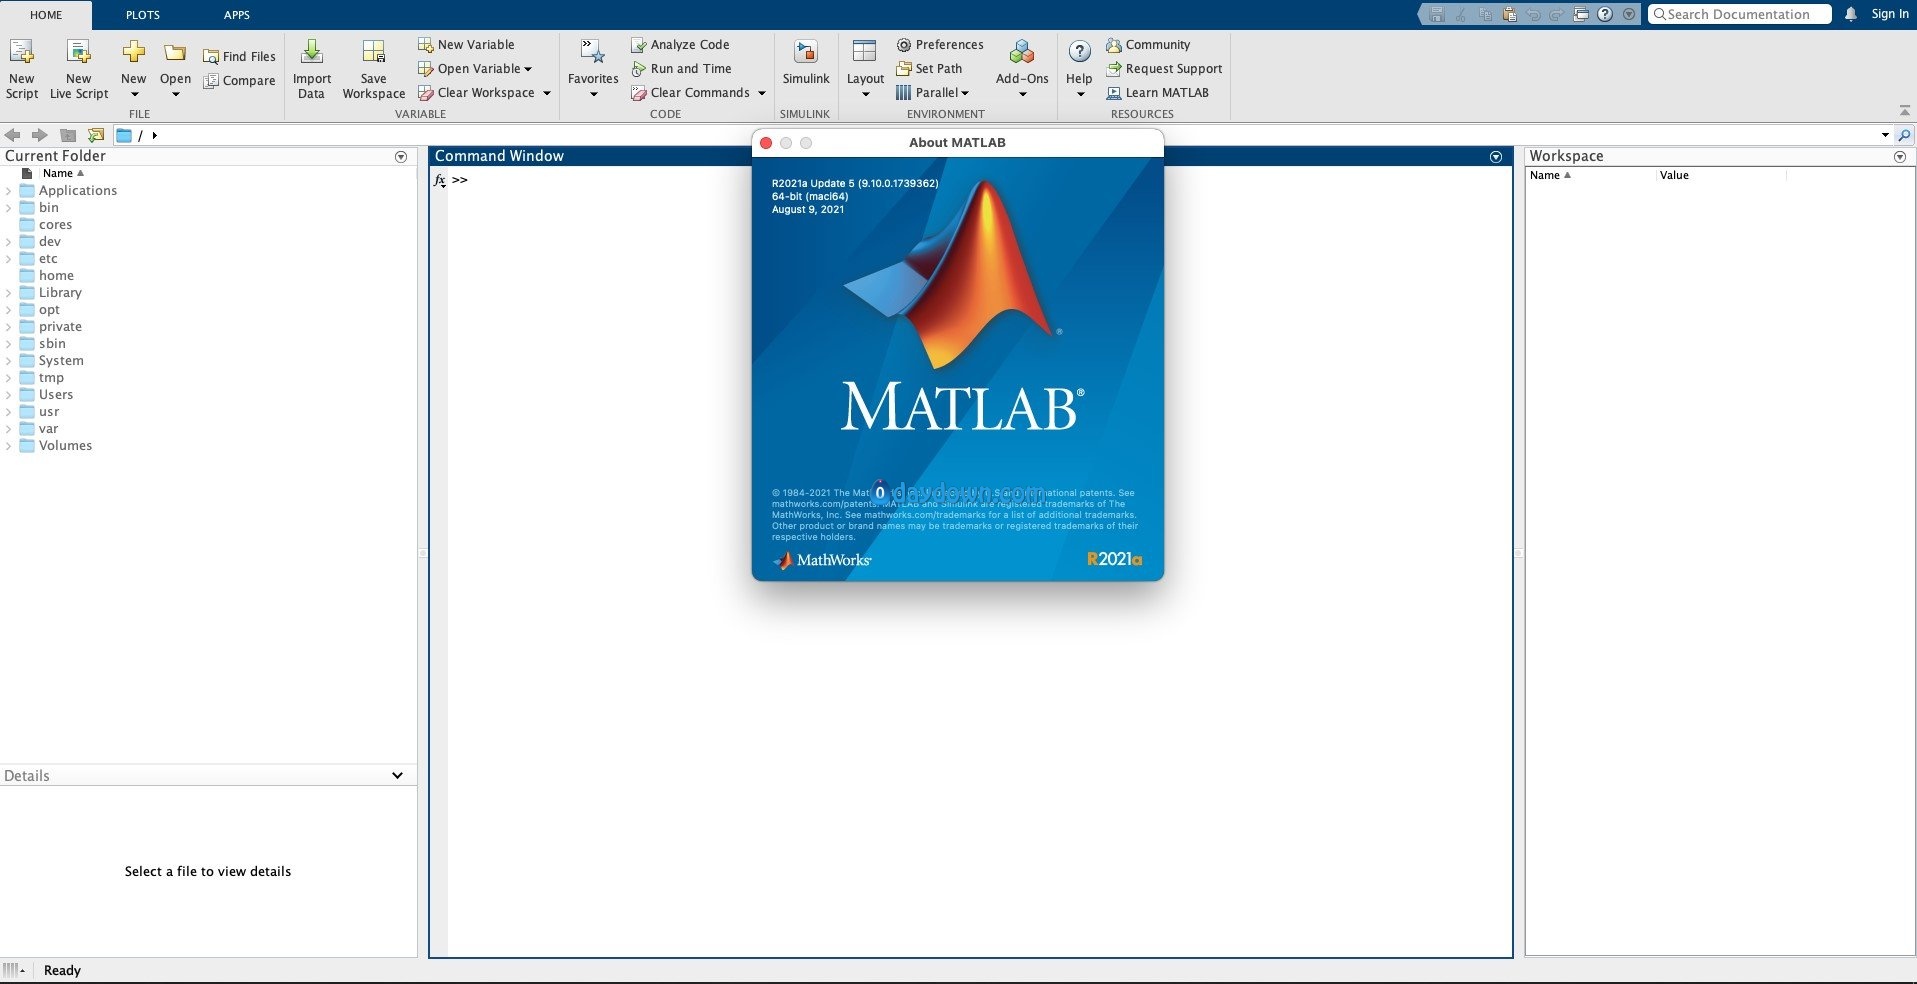
Task: Click the address bar path field
Action: point(1000,135)
